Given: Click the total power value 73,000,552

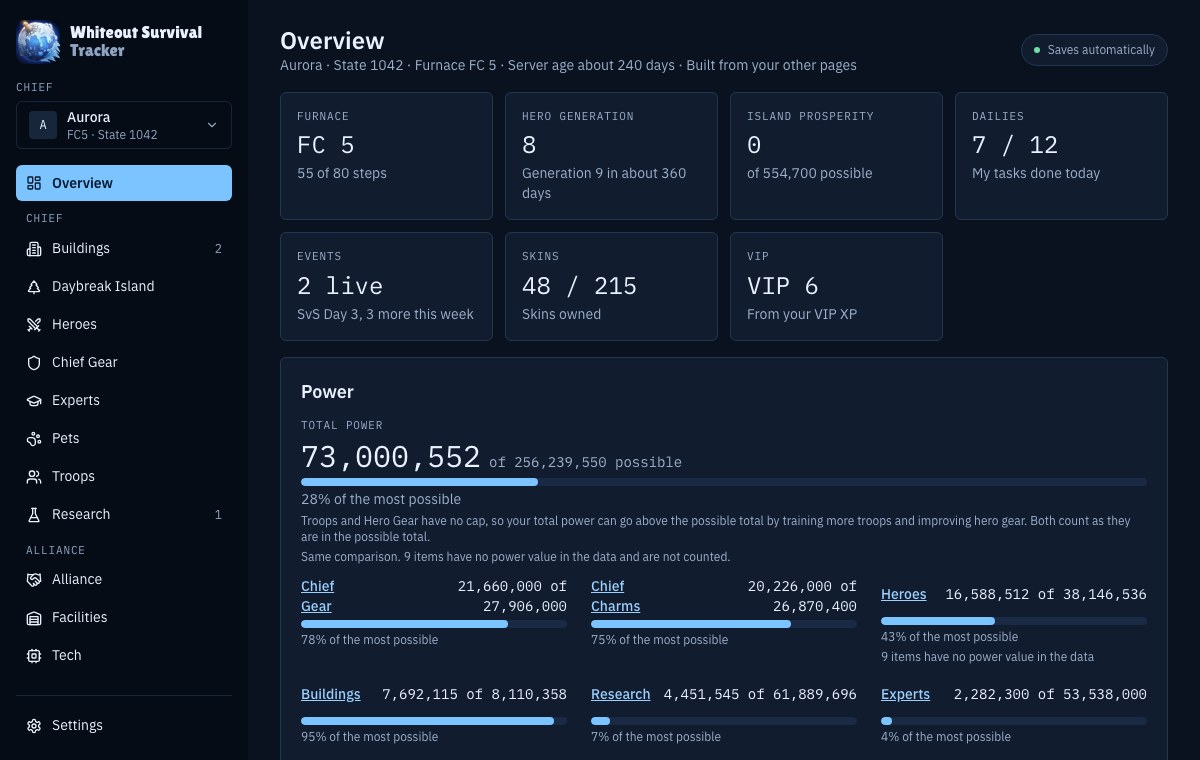Looking at the screenshot, I should pyautogui.click(x=391, y=457).
